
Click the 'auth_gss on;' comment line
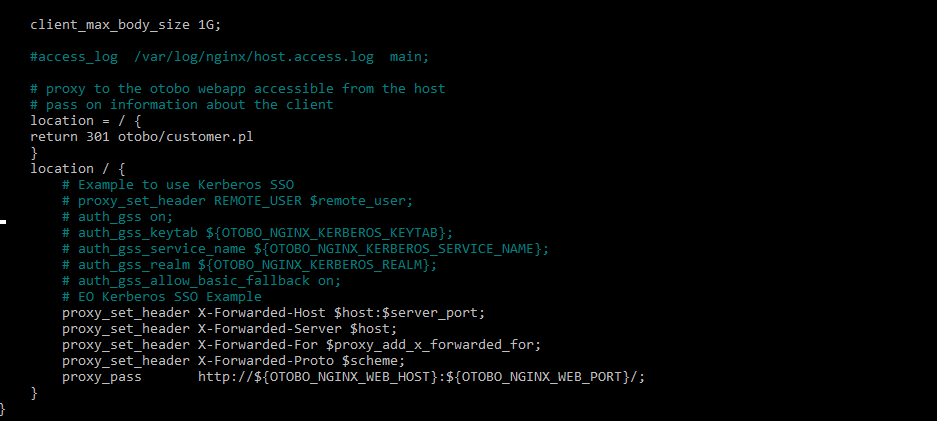pyautogui.click(x=117, y=216)
